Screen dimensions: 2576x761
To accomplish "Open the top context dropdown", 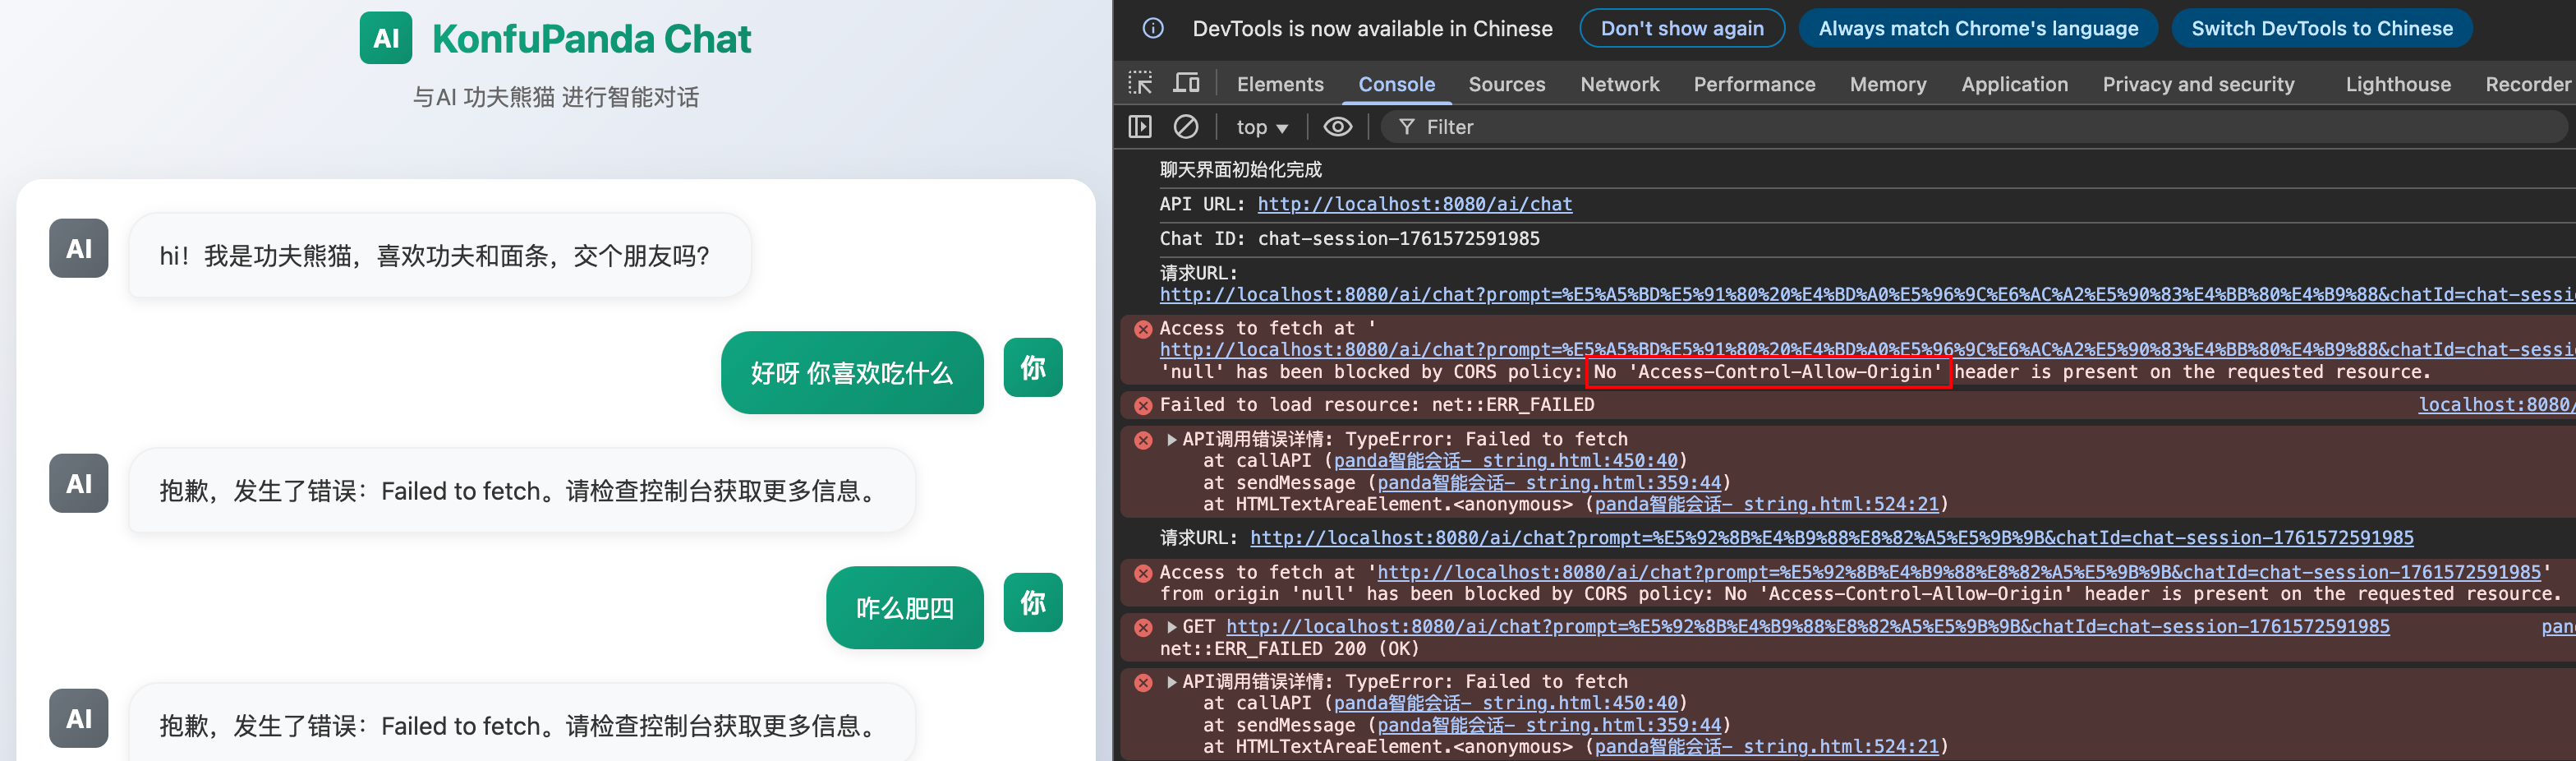I will 1262,127.
